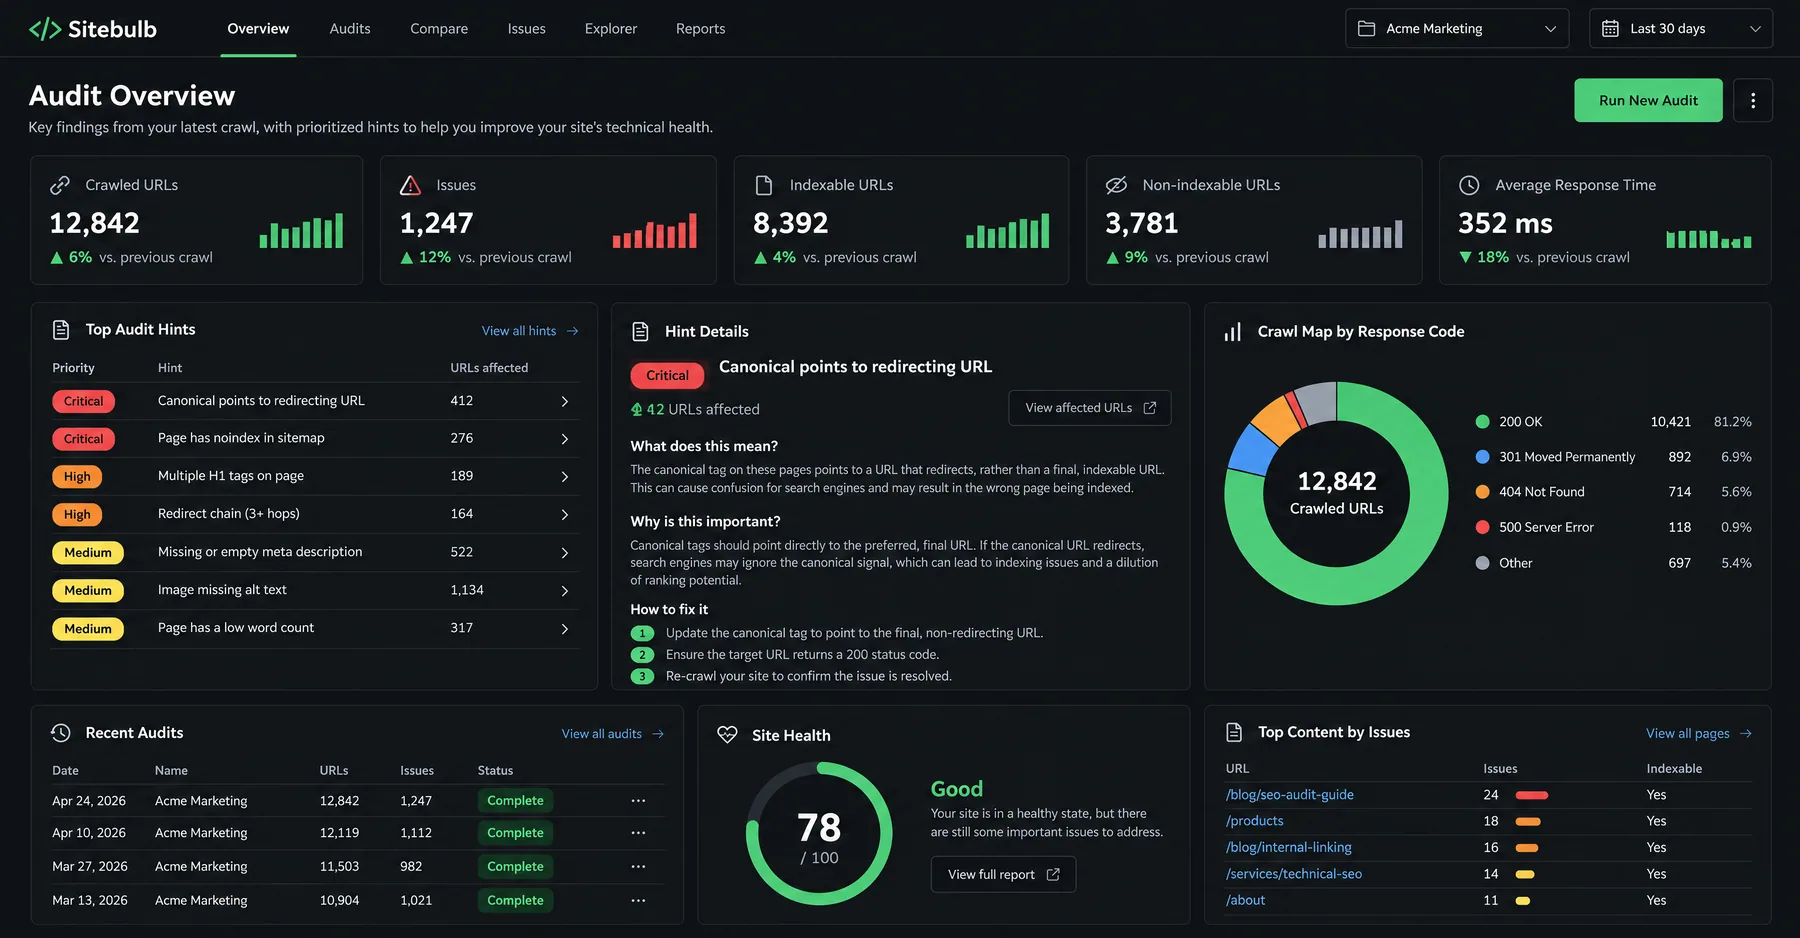Click the Average Response Time clock icon

1469,185
